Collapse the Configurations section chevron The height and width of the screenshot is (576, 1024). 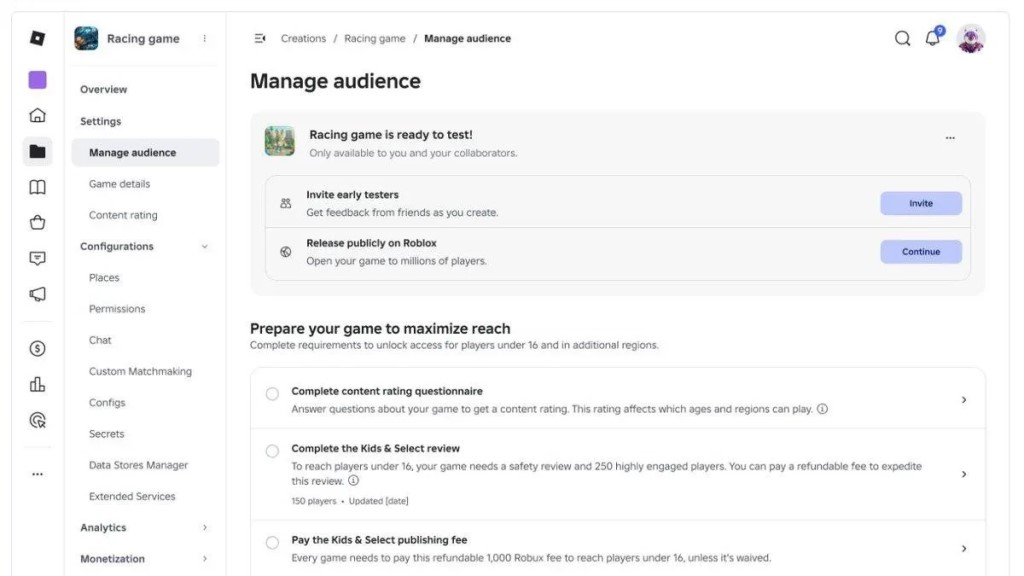pyautogui.click(x=204, y=247)
